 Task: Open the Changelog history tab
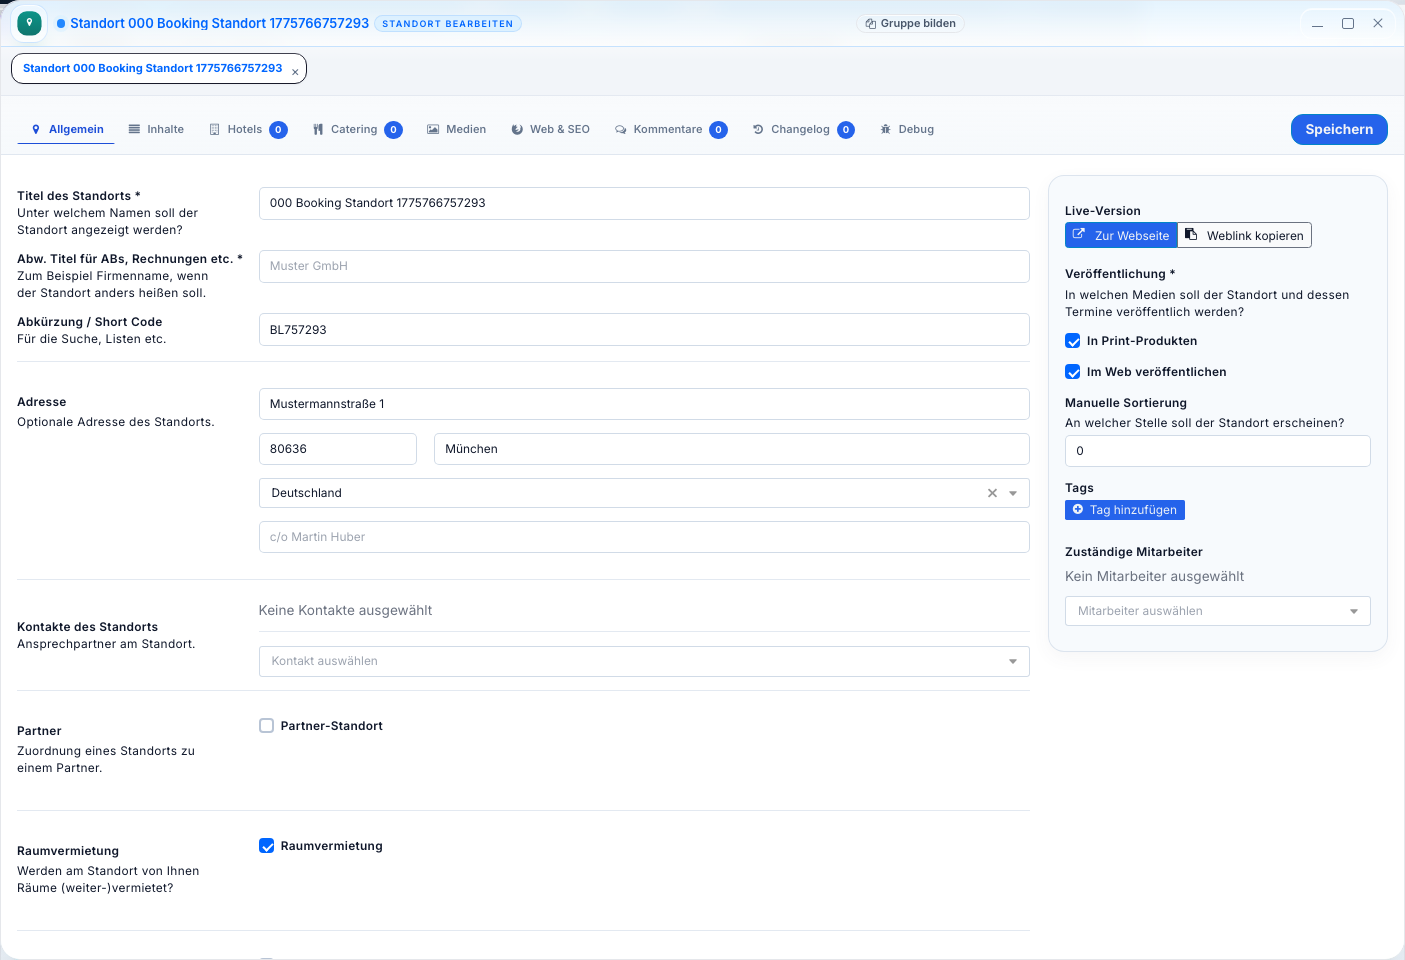tap(801, 129)
